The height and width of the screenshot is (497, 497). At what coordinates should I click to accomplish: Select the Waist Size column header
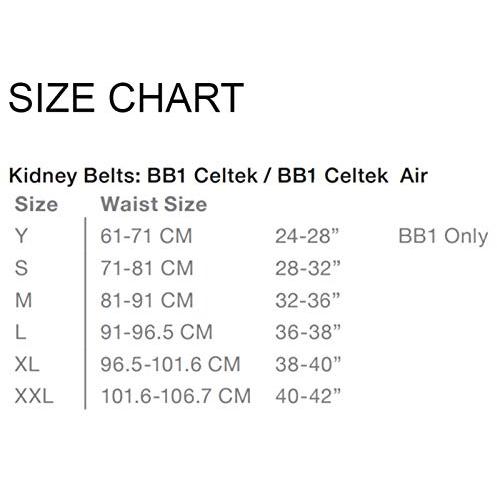[x=154, y=204]
